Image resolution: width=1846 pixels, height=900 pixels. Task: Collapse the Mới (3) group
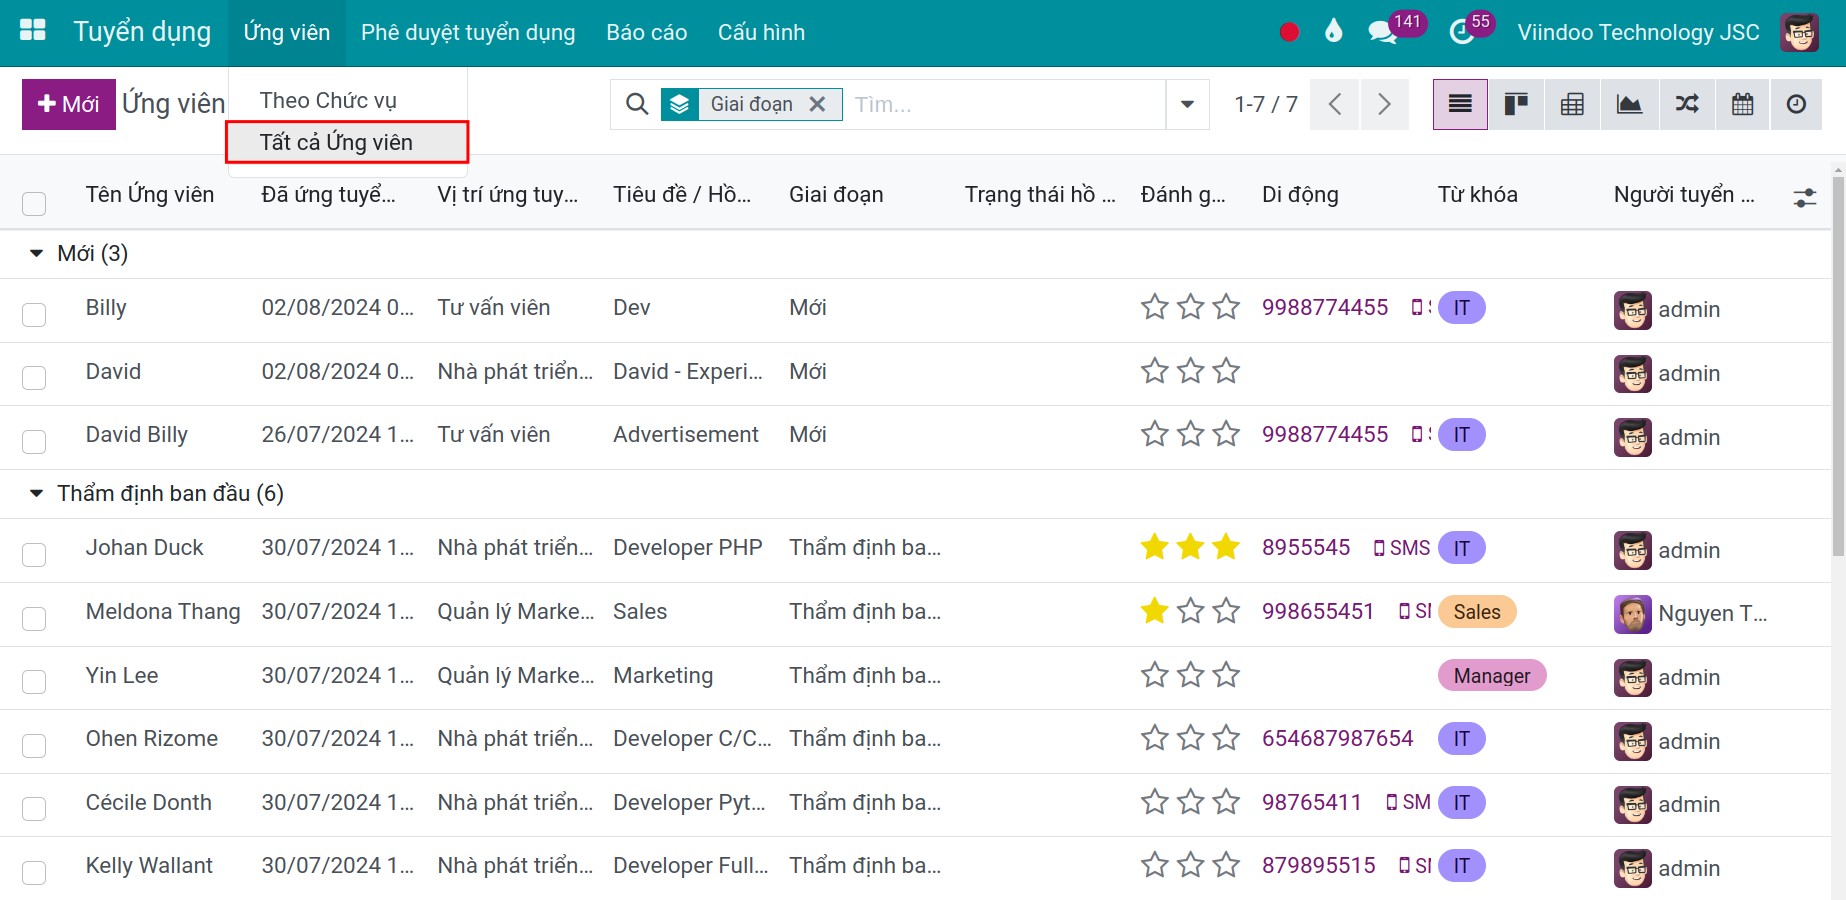pyautogui.click(x=36, y=253)
